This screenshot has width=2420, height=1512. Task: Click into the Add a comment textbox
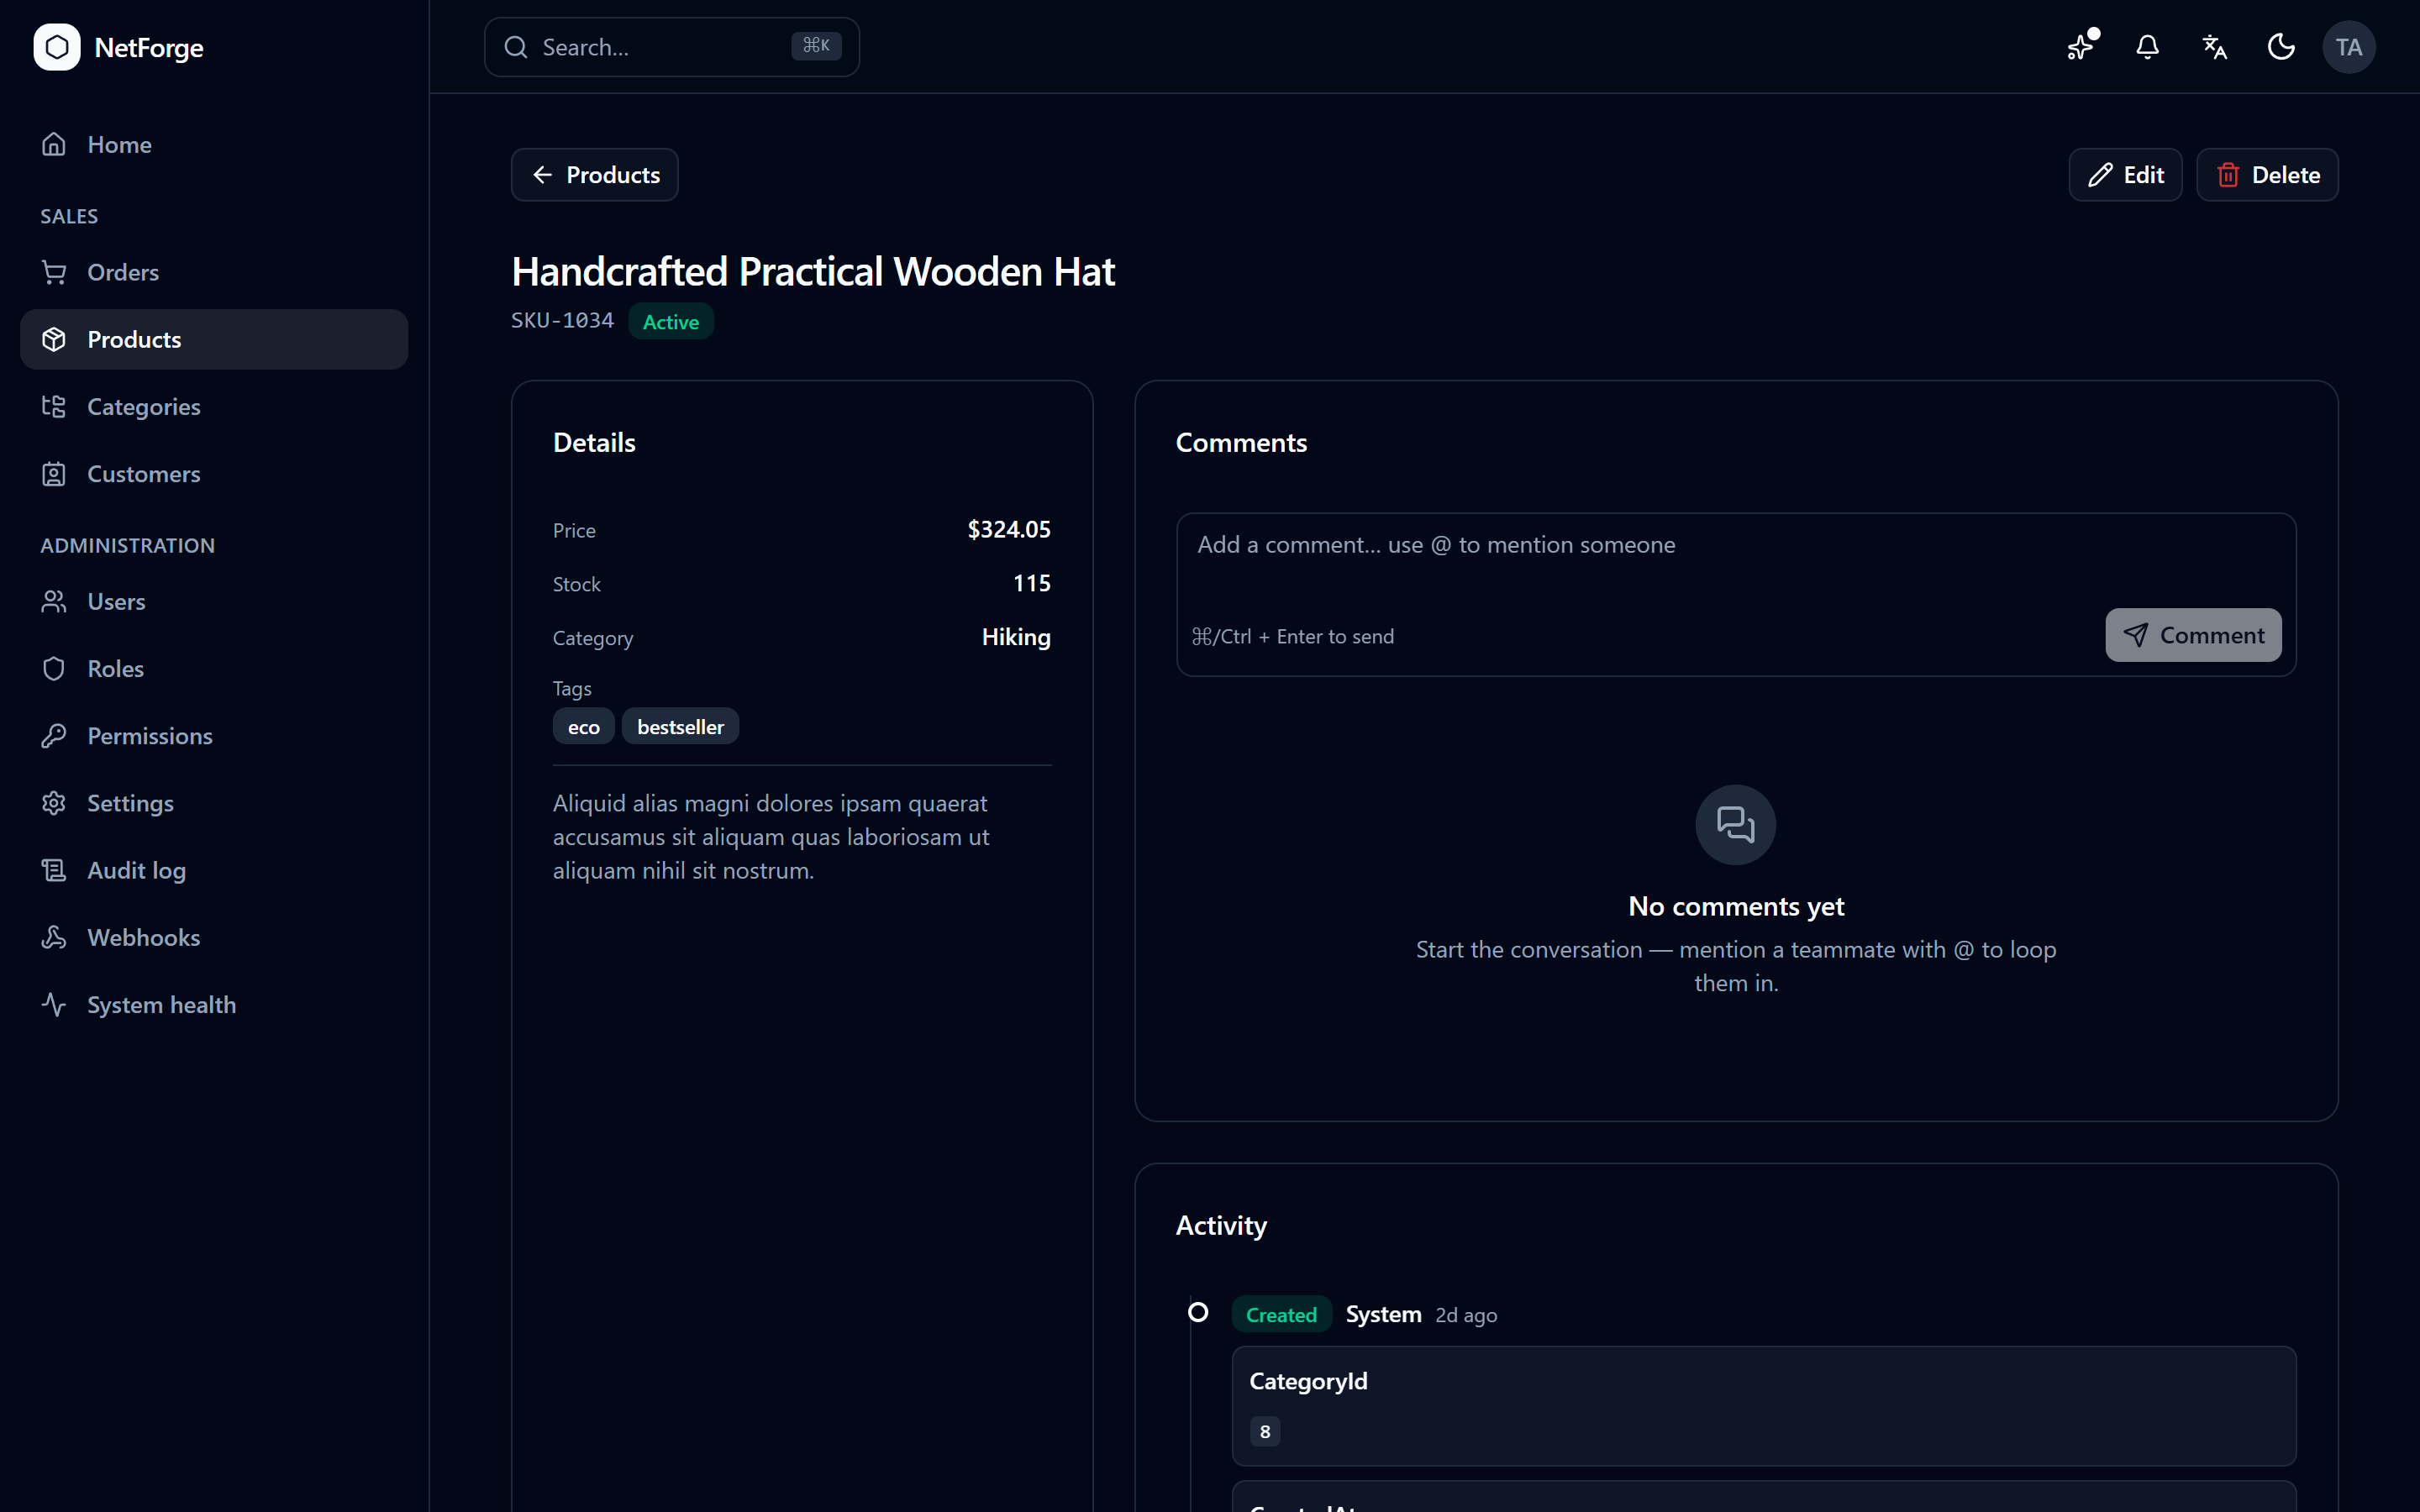1736,595
